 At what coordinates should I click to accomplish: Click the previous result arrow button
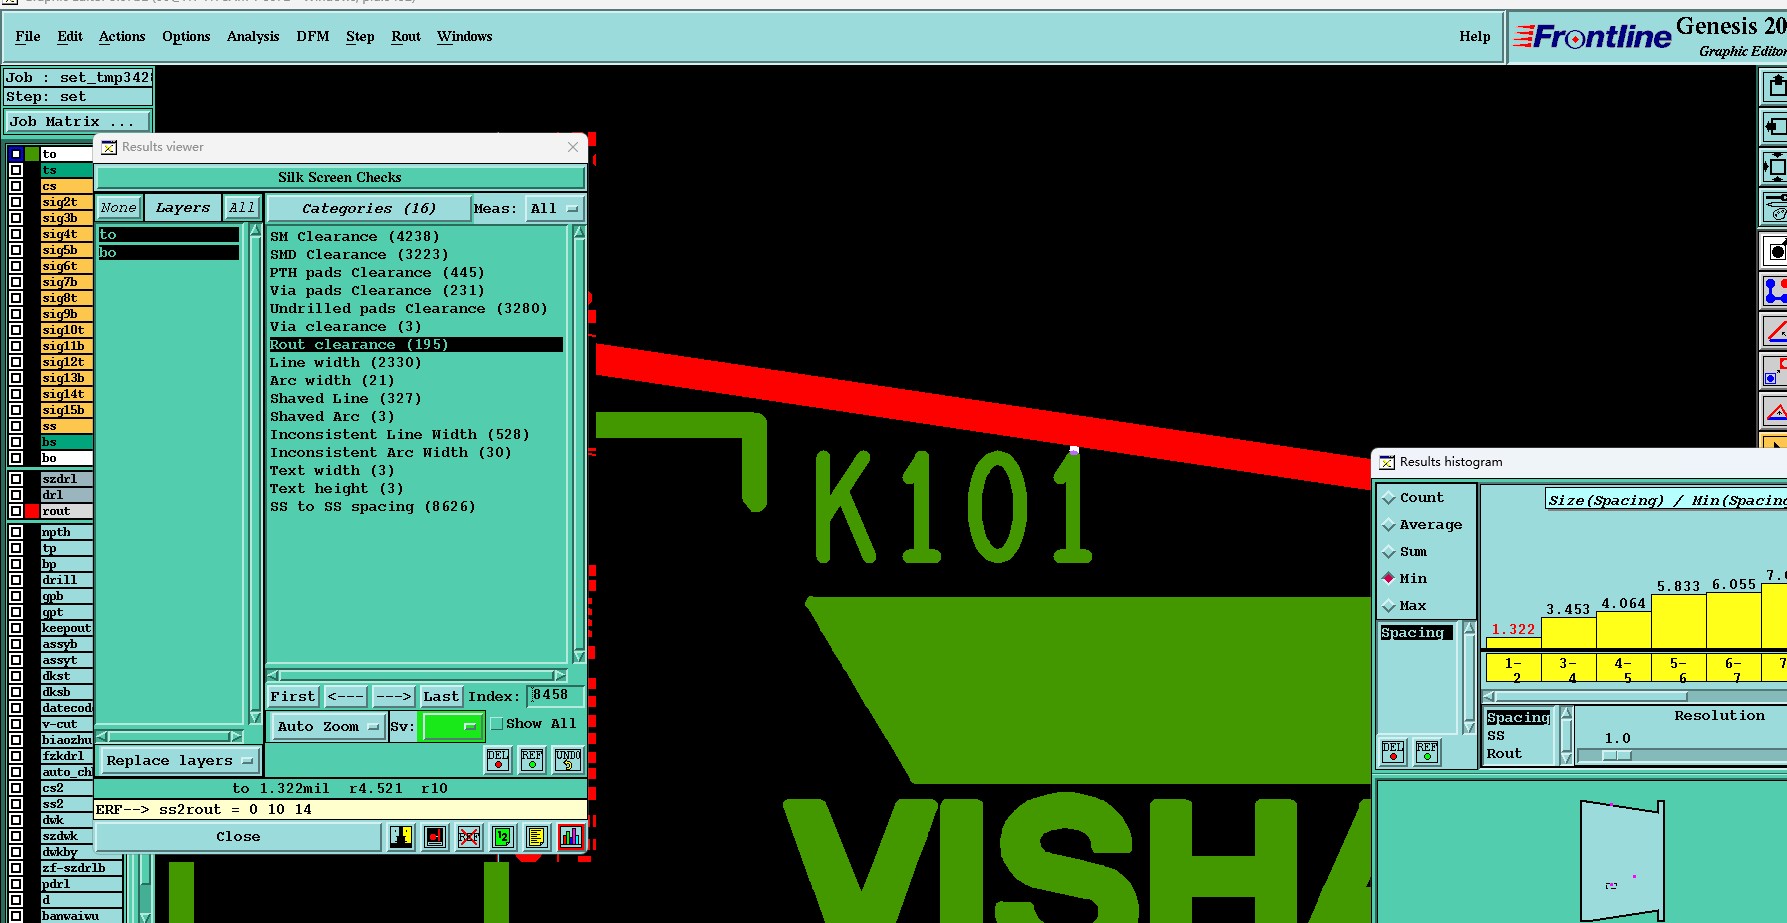[346, 696]
